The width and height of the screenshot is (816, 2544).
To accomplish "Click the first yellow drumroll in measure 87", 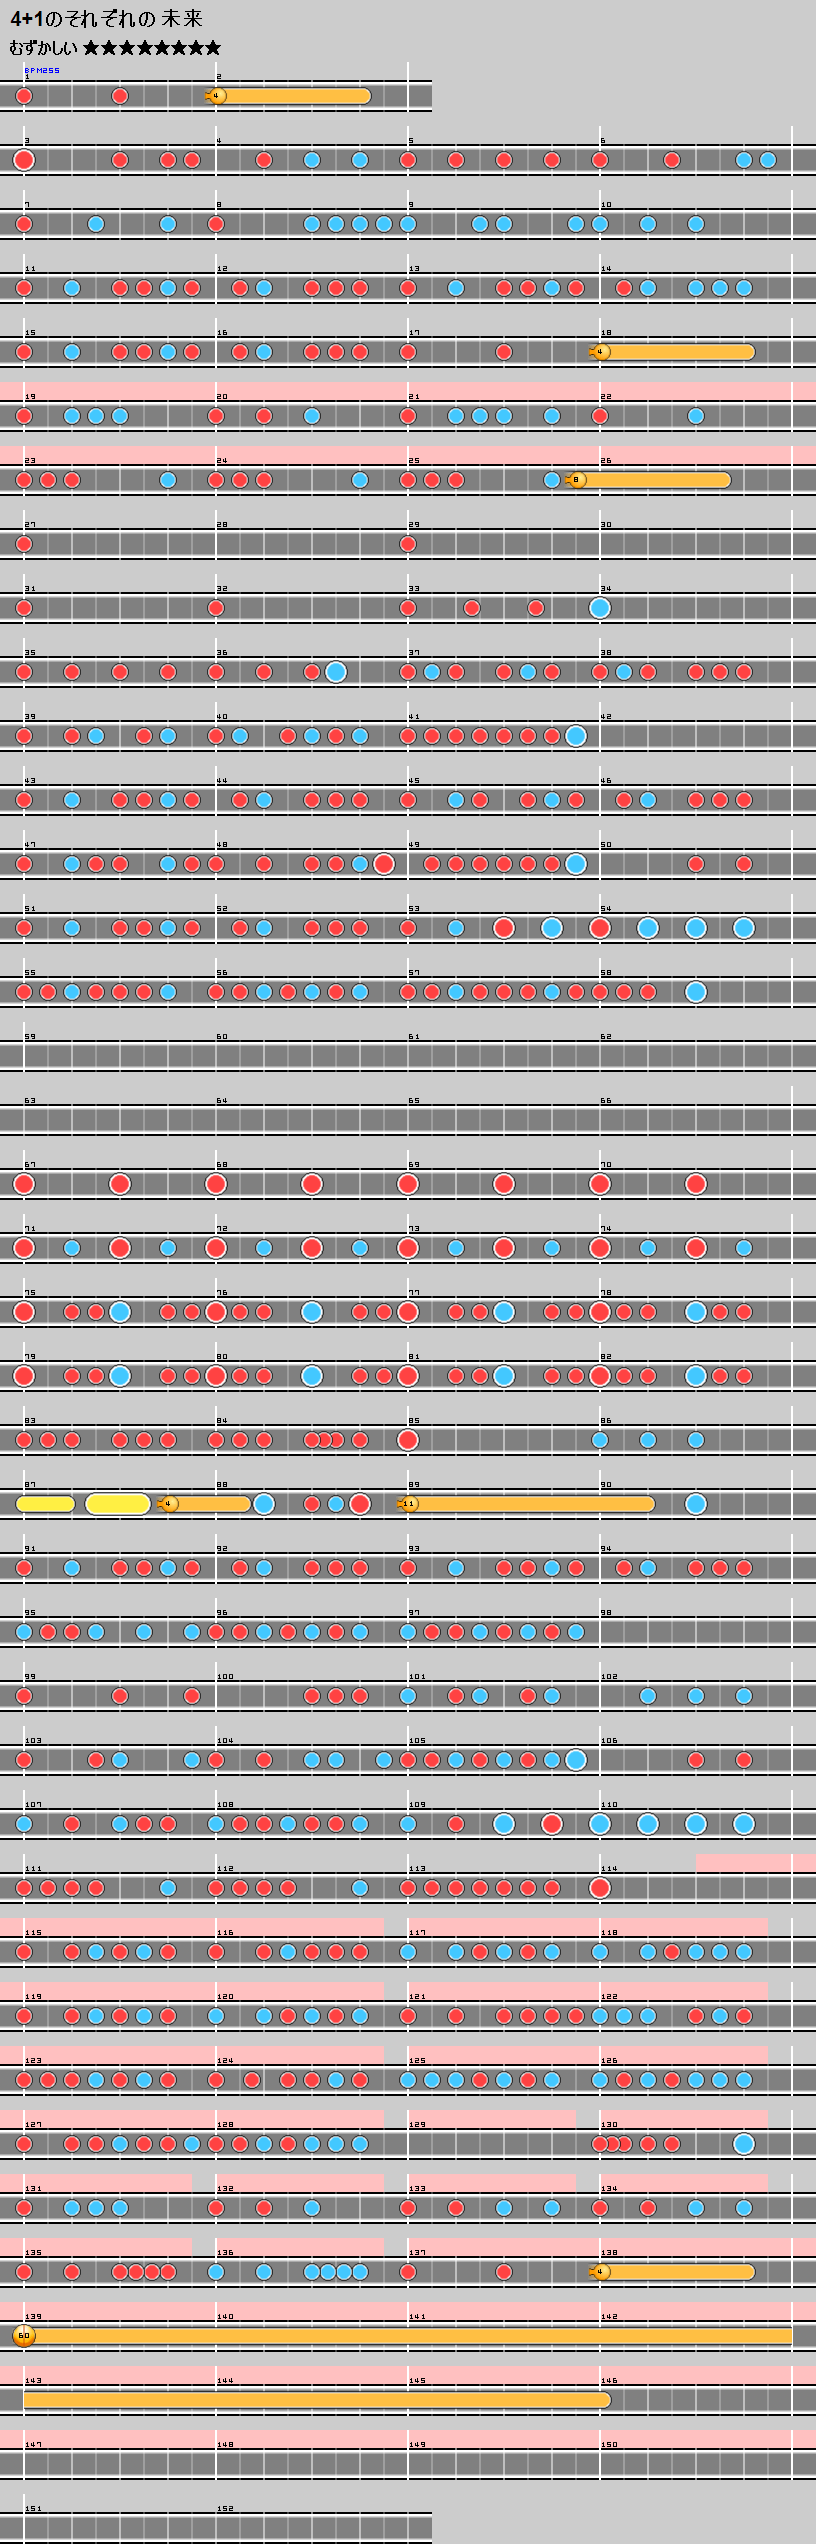I will 45,1504.
